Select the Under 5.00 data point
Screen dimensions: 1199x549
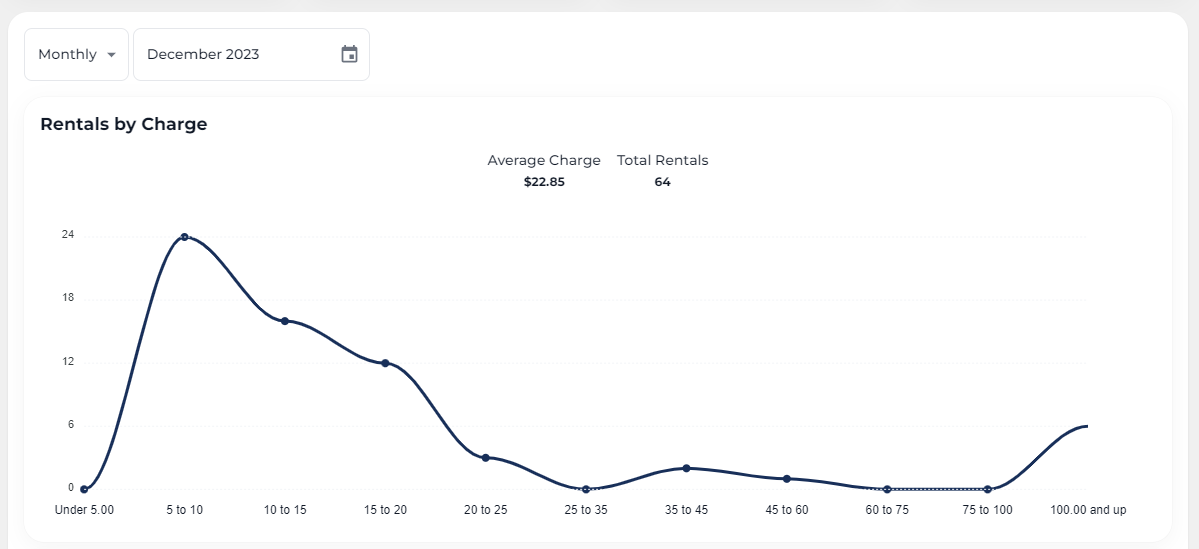(84, 489)
